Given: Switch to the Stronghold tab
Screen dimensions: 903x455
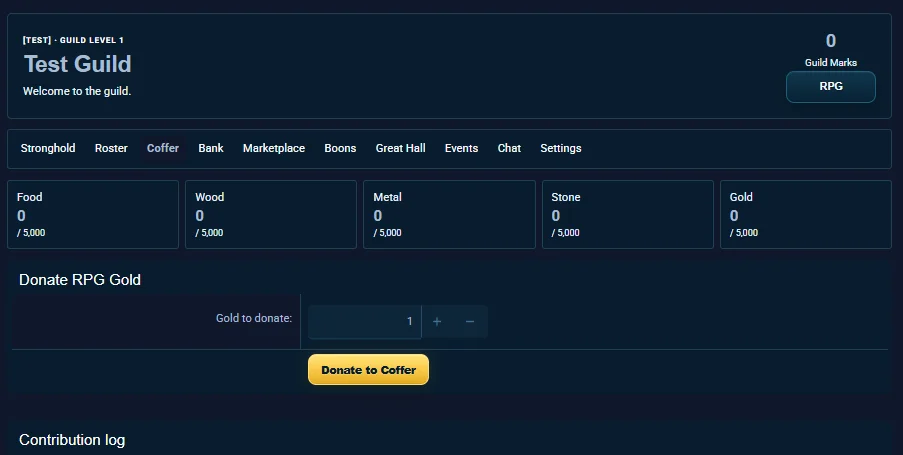Looking at the screenshot, I should (48, 148).
